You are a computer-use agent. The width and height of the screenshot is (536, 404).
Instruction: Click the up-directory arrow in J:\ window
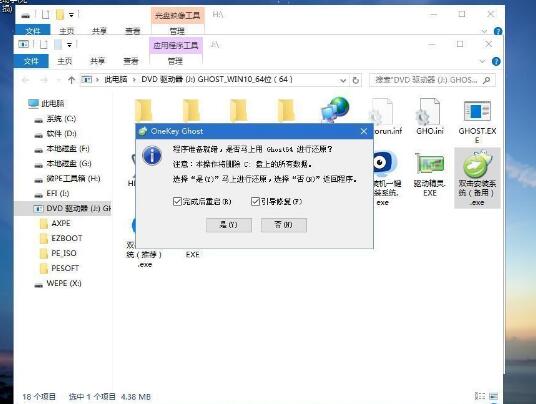[71, 80]
